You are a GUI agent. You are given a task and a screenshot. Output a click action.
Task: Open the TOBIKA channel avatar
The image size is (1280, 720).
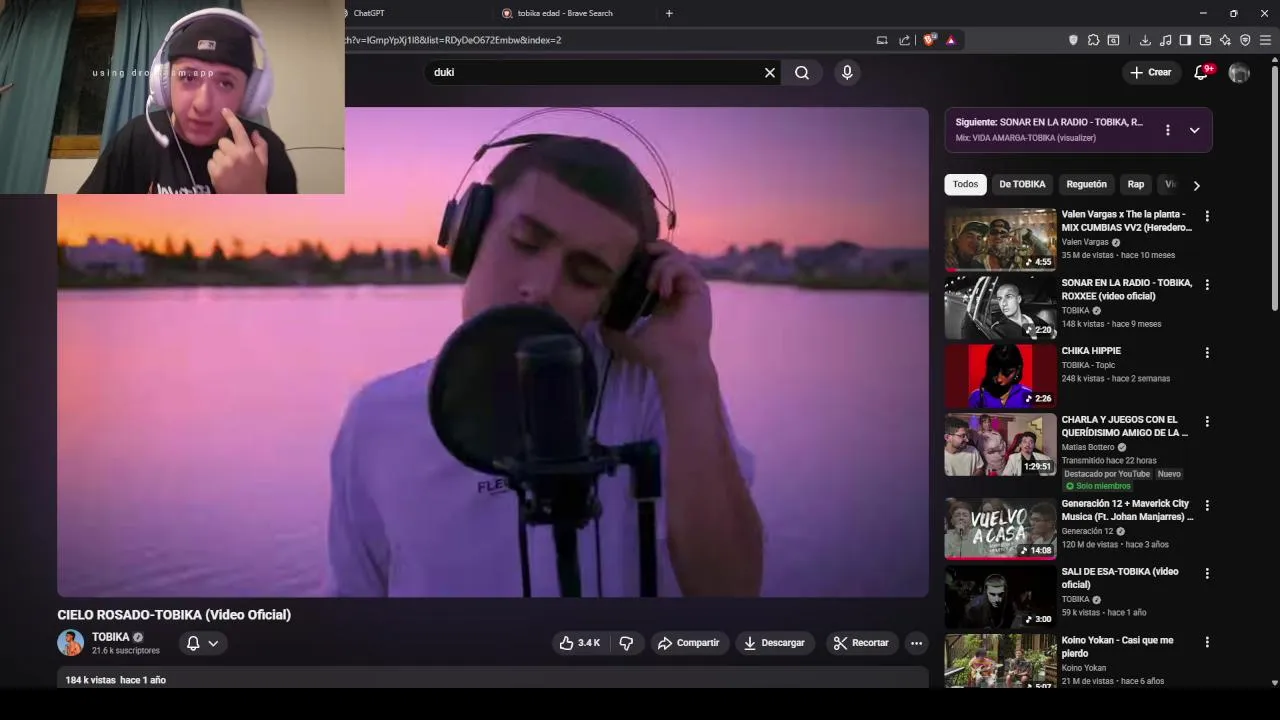[x=70, y=643]
